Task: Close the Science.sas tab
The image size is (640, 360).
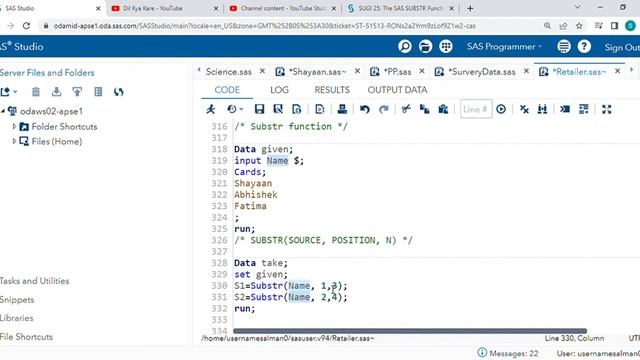Action: 262,71
